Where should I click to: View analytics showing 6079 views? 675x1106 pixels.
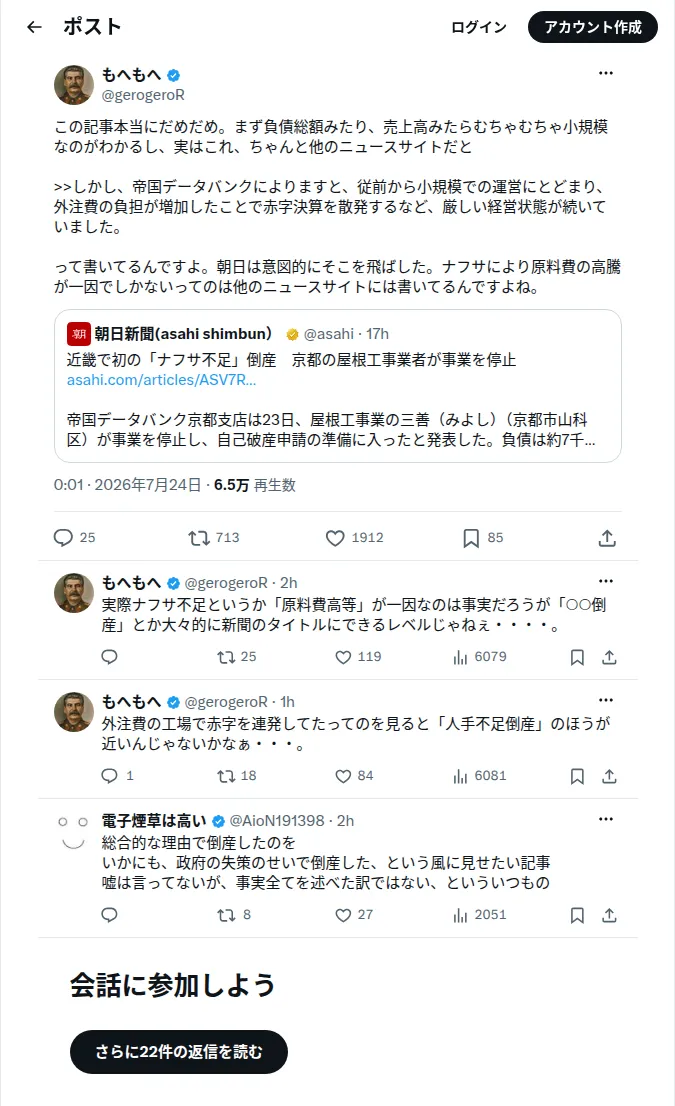(x=480, y=657)
